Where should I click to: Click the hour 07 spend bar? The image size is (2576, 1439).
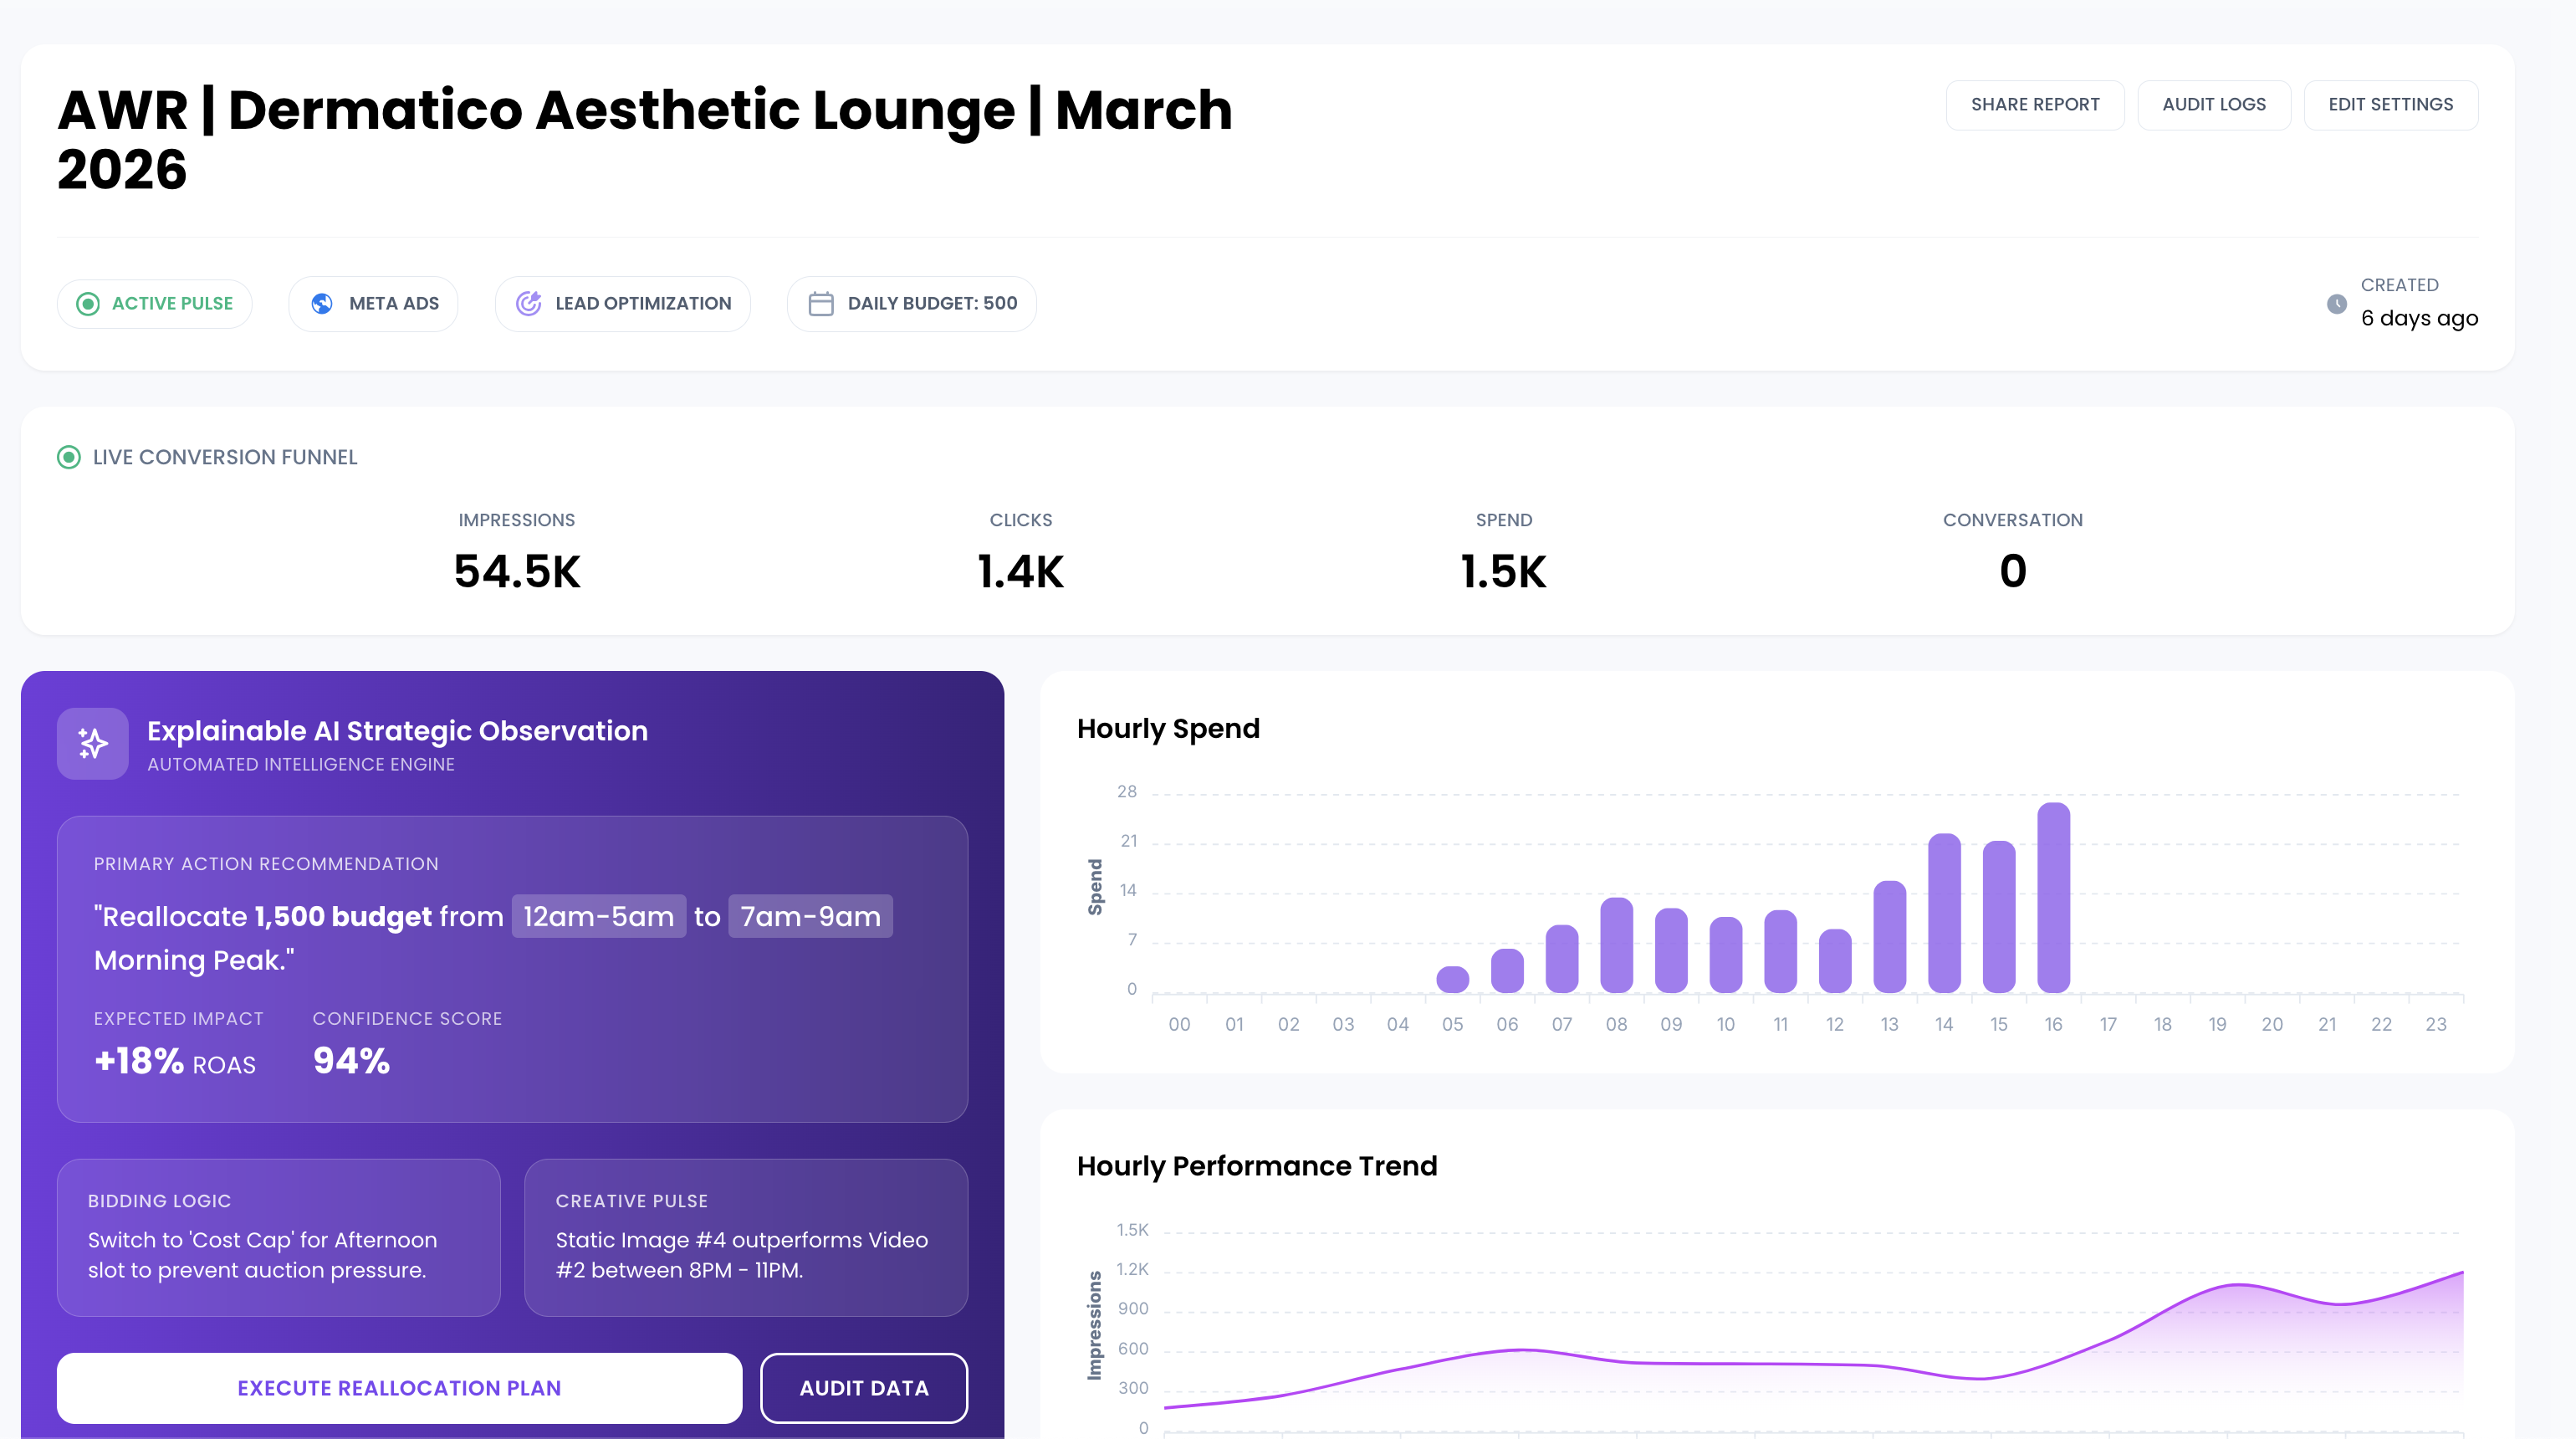tap(1562, 958)
